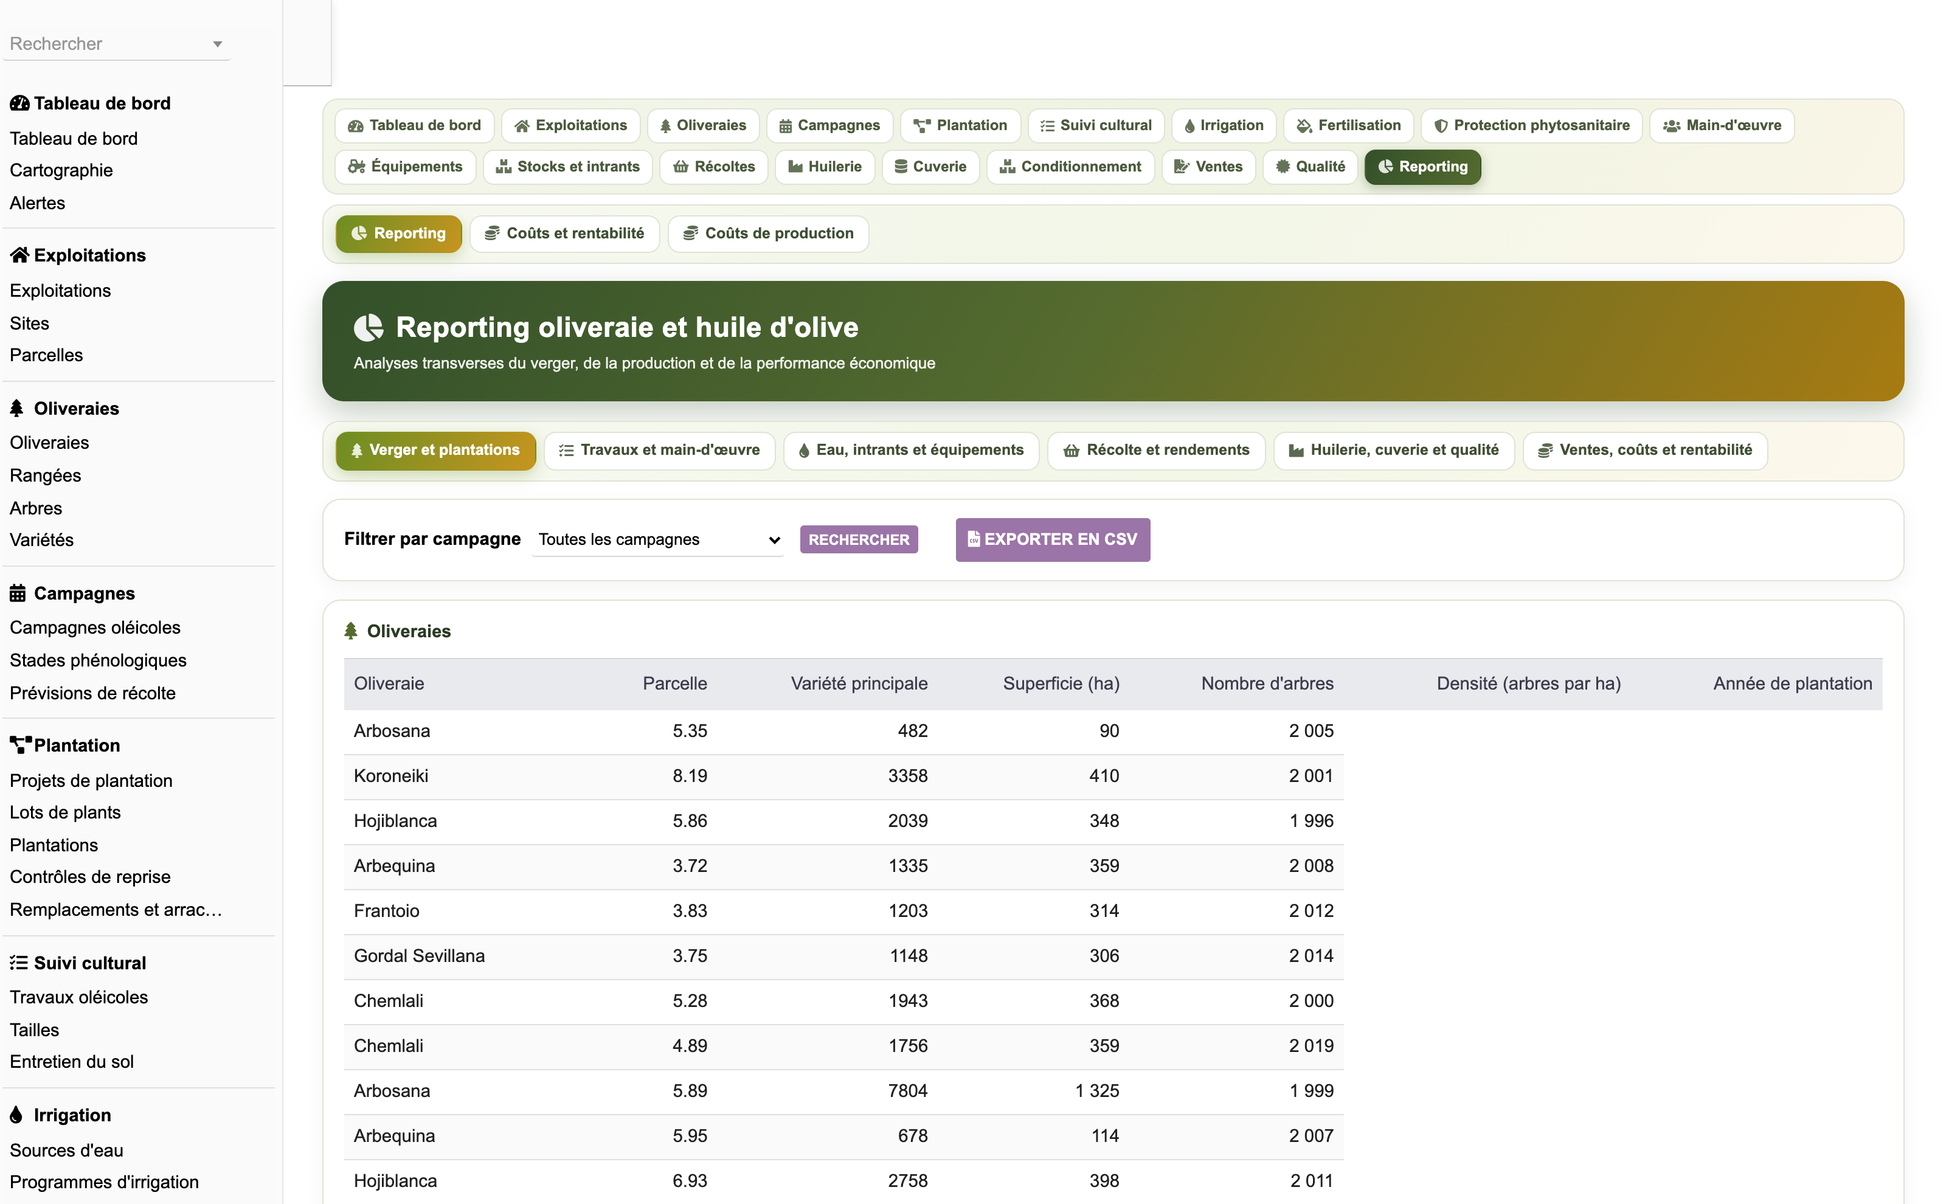Select the dark green Reporting module tab
This screenshot has width=1946, height=1204.
coord(1423,166)
